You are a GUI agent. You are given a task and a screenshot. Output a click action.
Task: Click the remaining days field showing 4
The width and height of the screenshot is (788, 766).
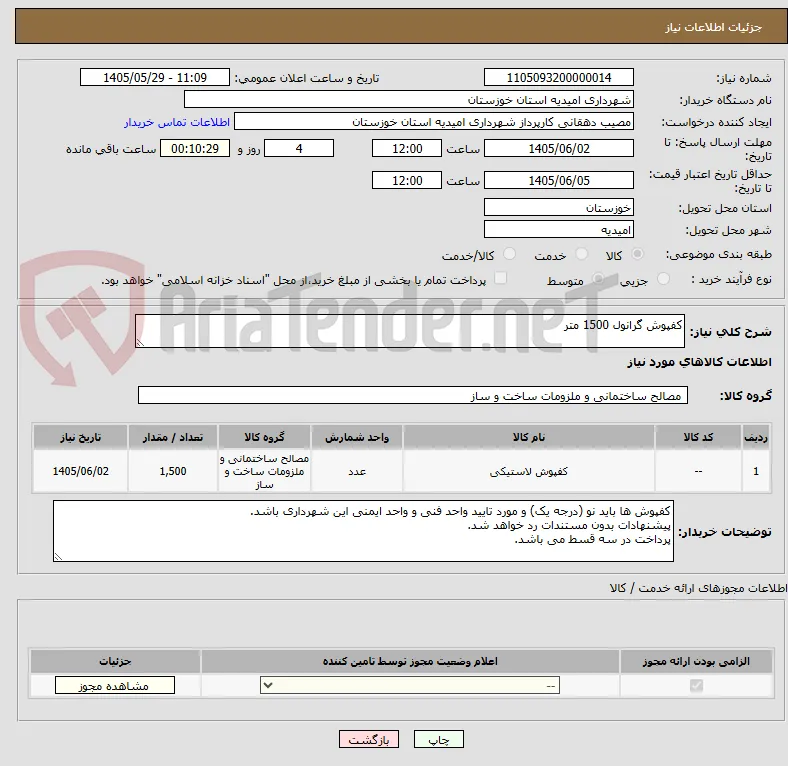click(299, 148)
